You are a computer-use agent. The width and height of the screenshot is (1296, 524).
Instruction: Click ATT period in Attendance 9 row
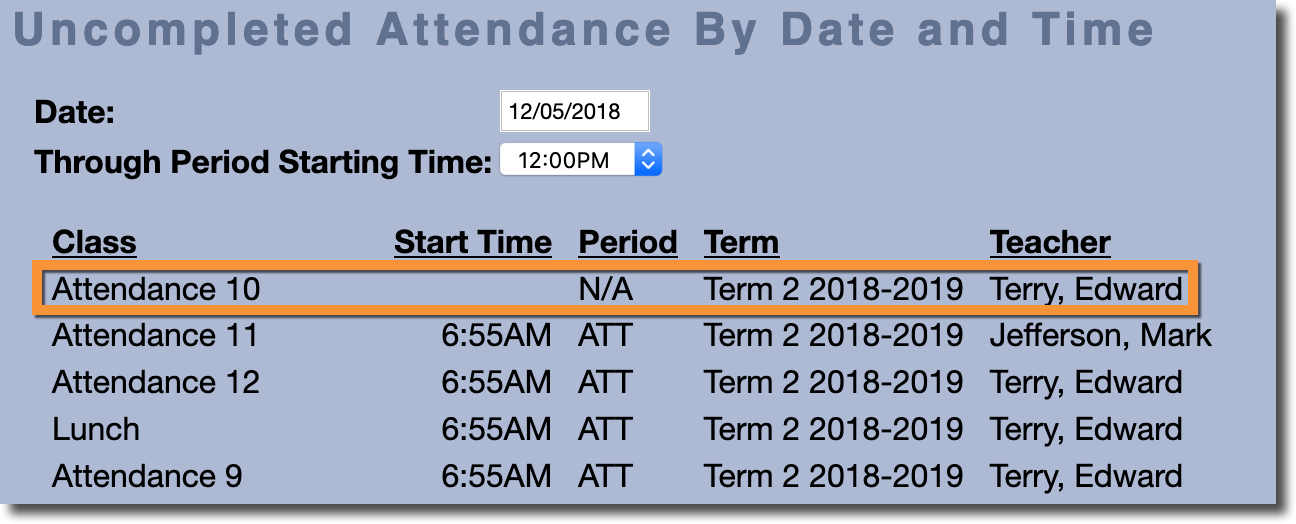pyautogui.click(x=605, y=476)
